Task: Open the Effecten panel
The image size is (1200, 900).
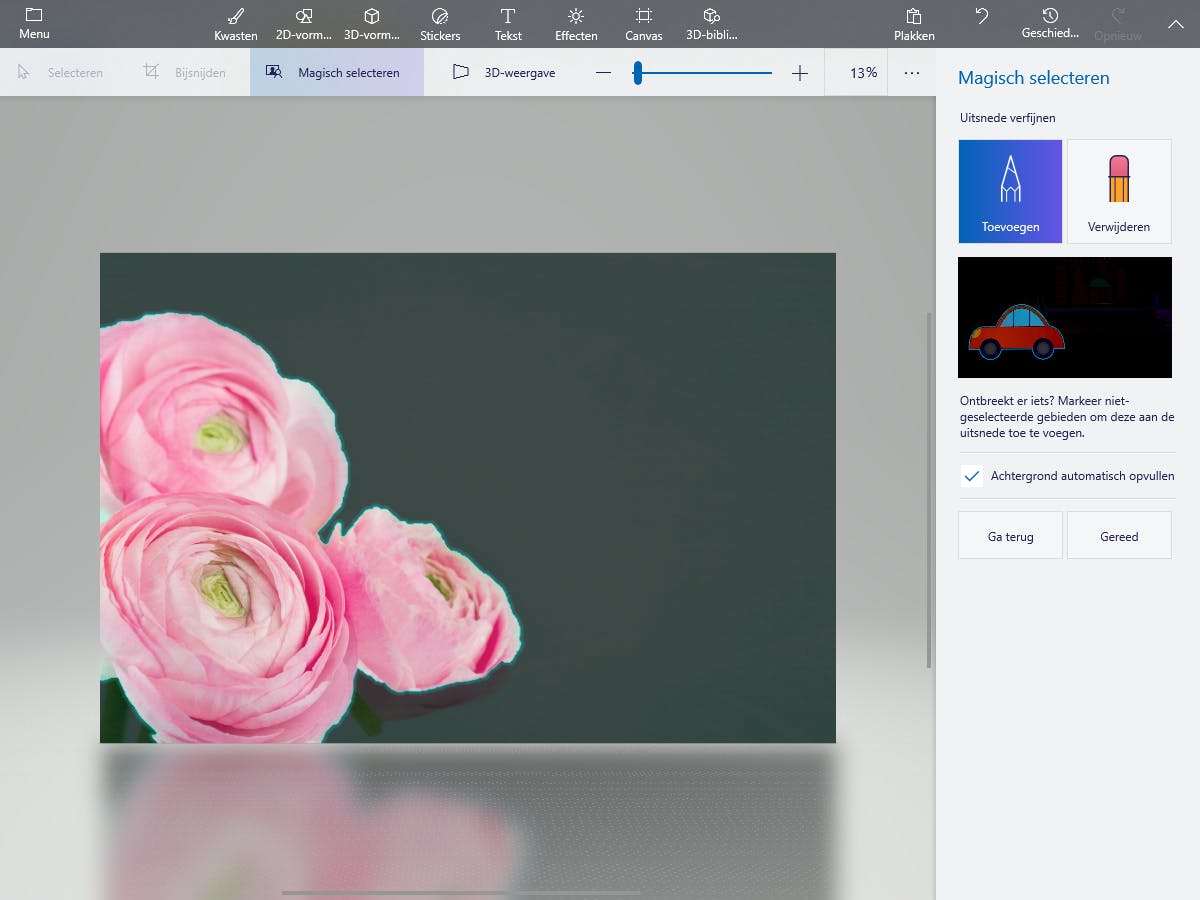Action: [x=576, y=24]
